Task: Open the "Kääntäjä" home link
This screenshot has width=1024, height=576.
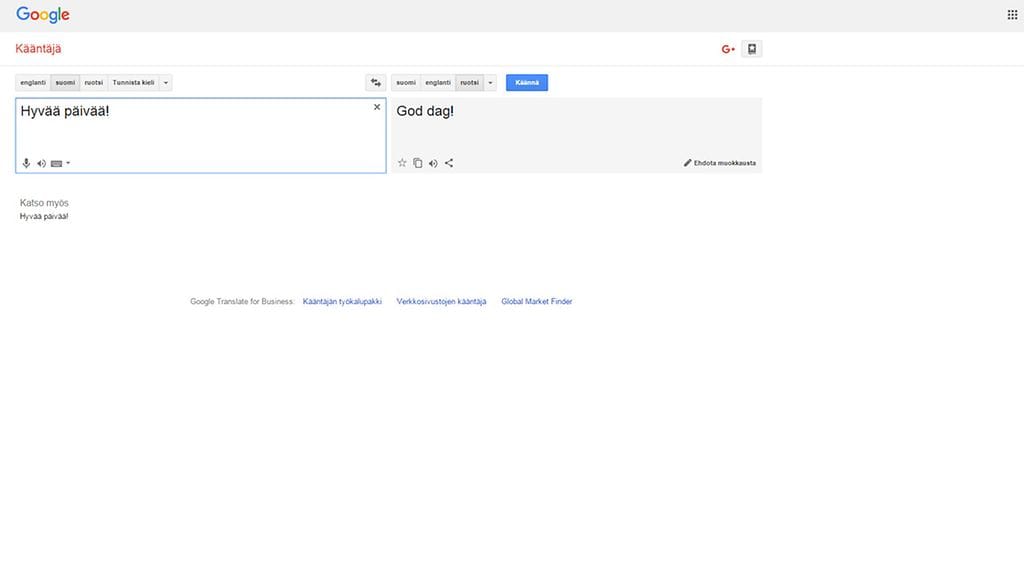Action: point(38,48)
